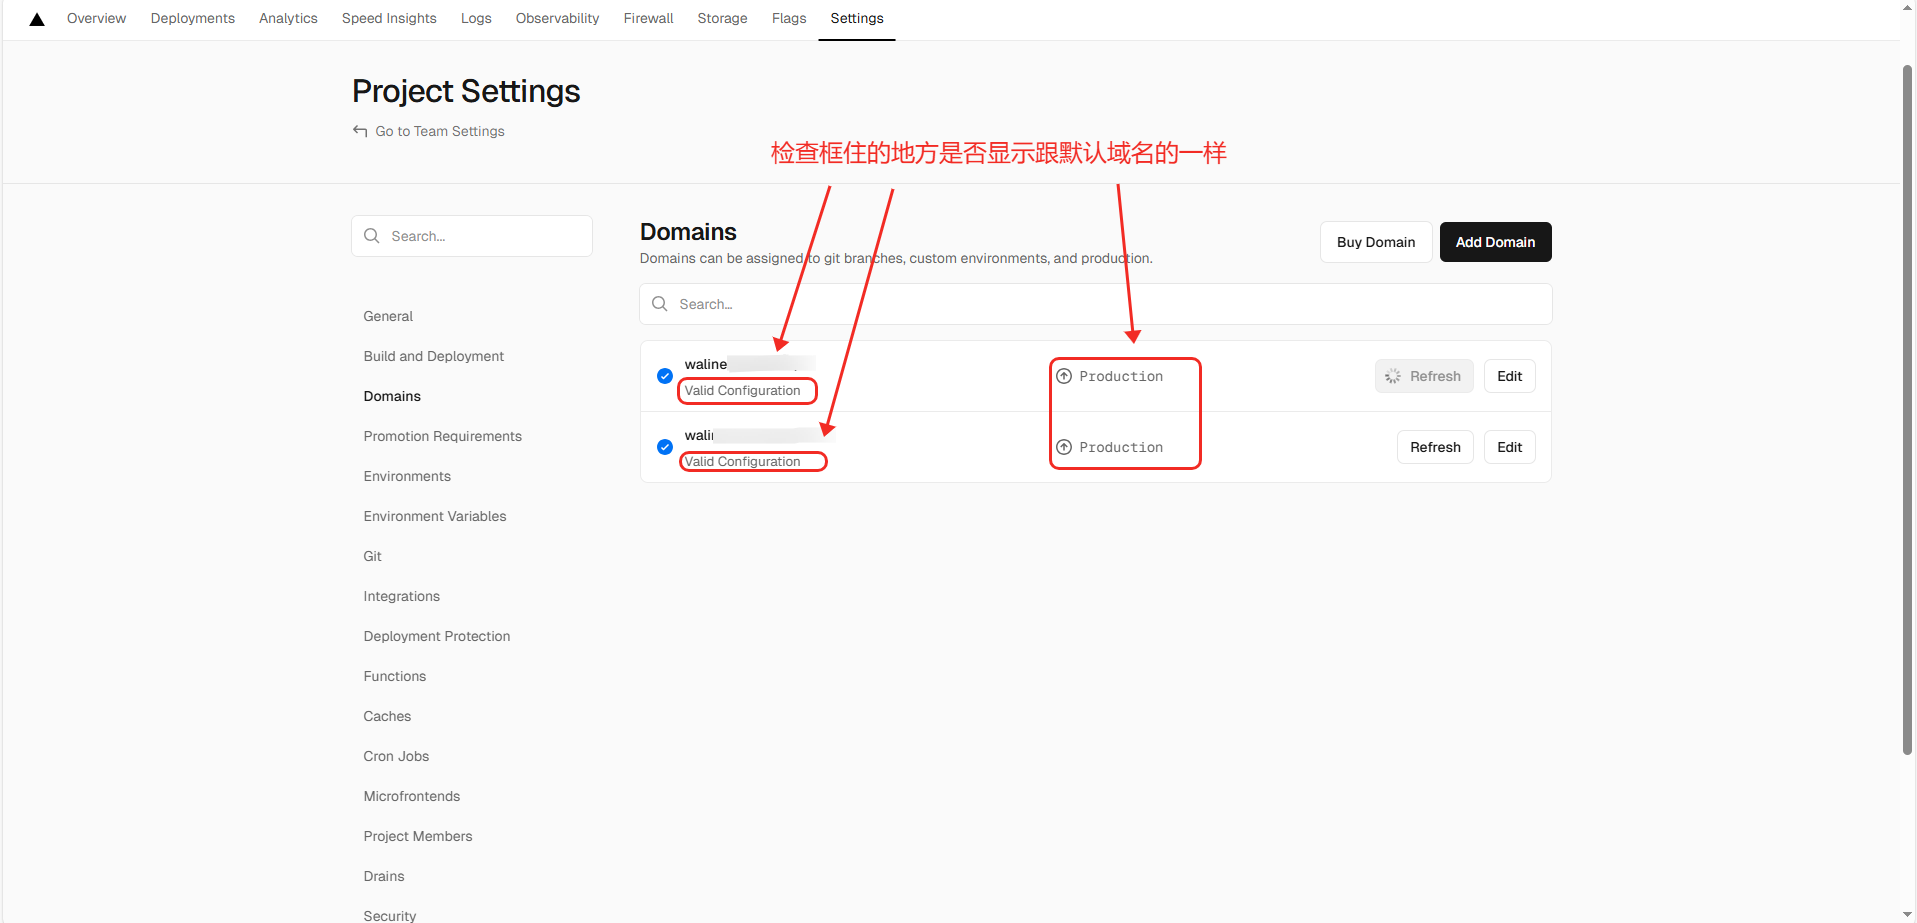Image resolution: width=1917 pixels, height=923 pixels.
Task: Go to Team Settings link
Action: point(439,131)
